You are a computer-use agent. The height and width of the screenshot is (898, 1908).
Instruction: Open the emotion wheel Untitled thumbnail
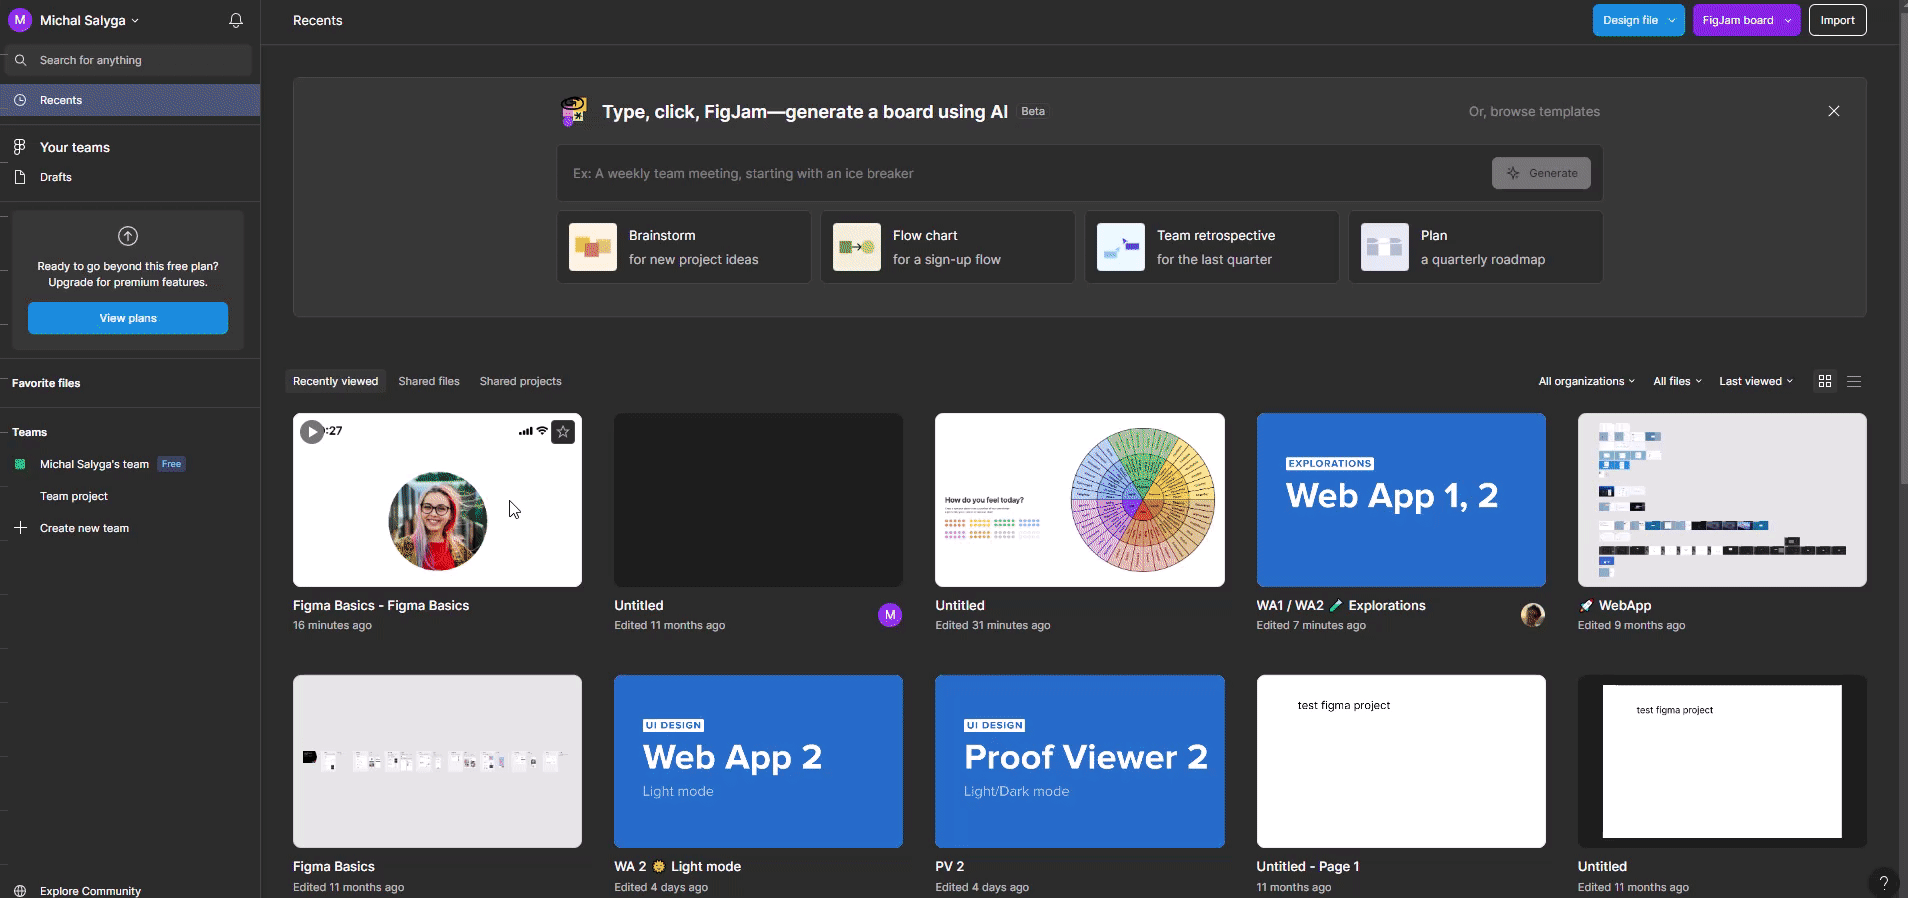coord(1079,500)
